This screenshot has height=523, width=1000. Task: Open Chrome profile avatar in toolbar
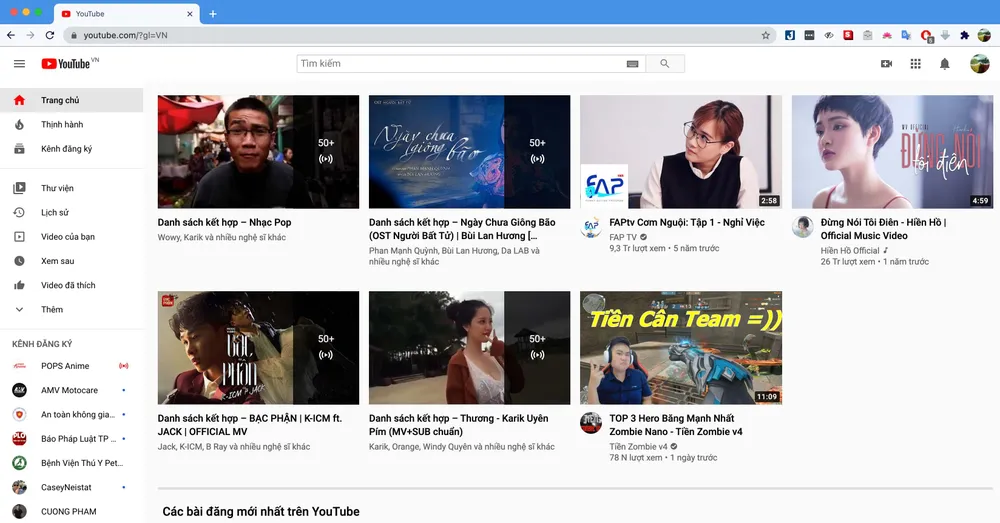click(984, 35)
